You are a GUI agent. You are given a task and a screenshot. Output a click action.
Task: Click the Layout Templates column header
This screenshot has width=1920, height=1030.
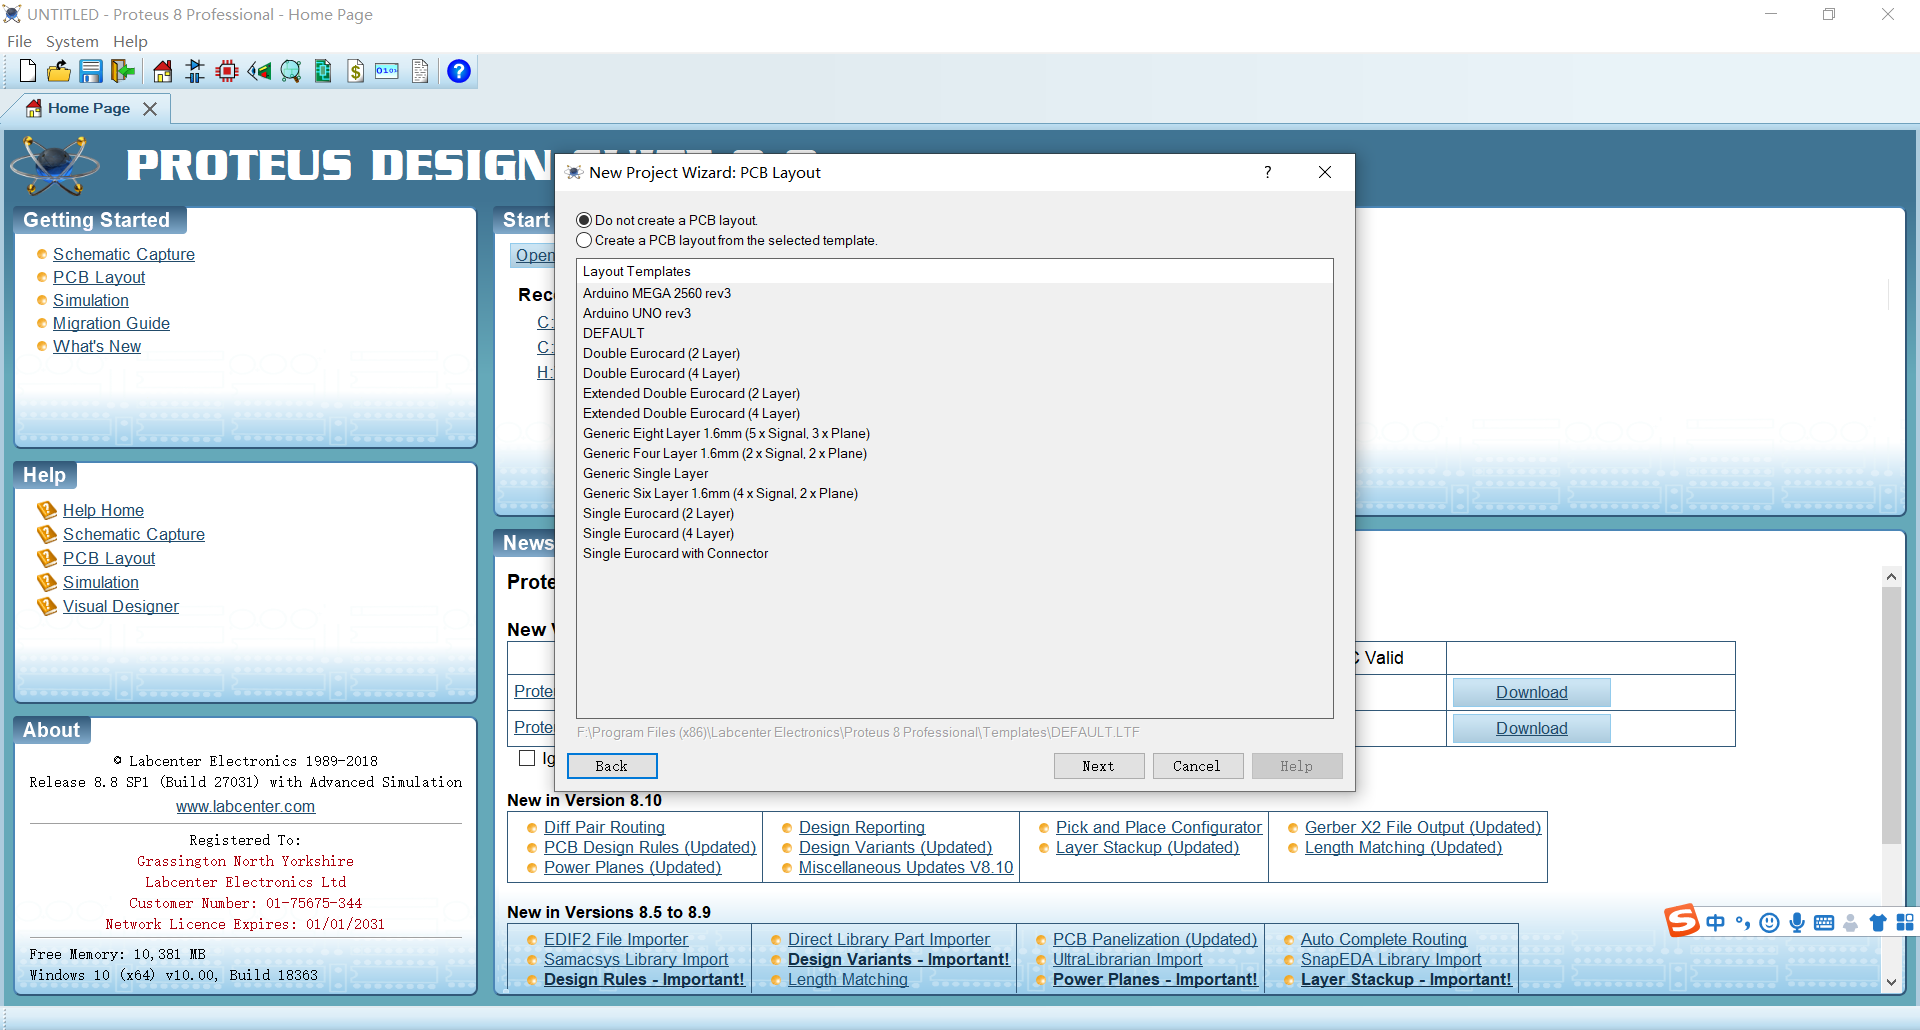[x=955, y=271]
